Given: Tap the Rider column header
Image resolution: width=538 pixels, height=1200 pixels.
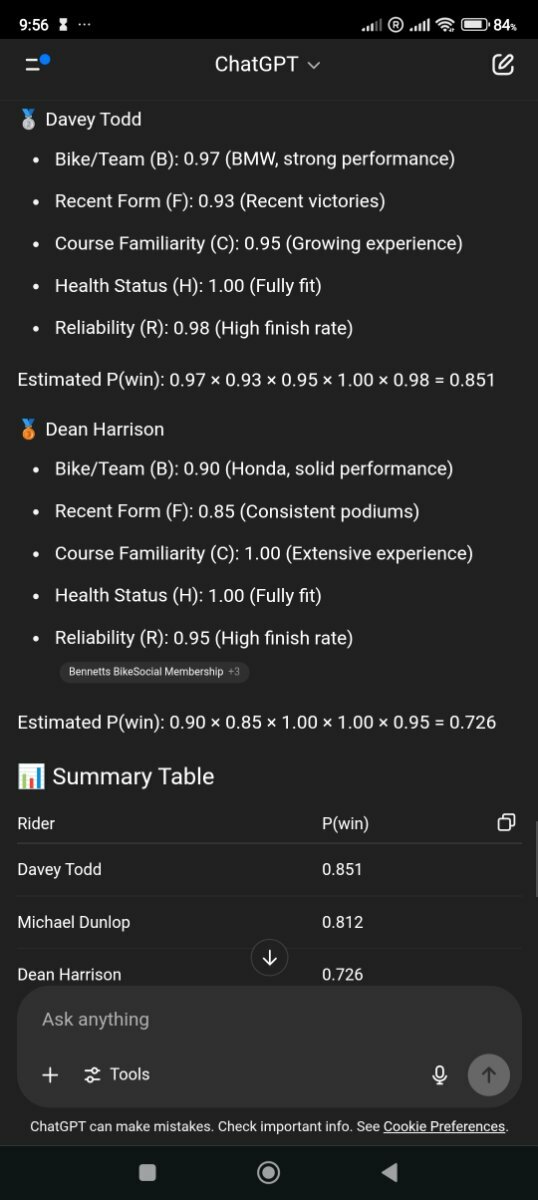Looking at the screenshot, I should [x=36, y=824].
